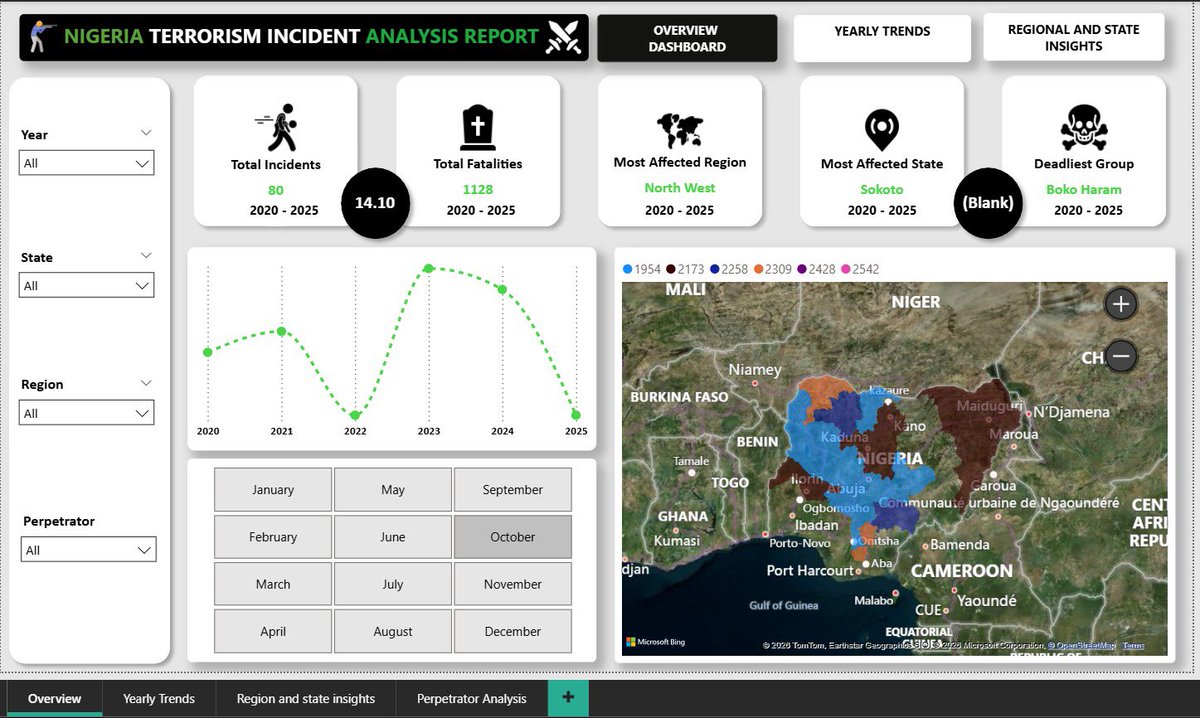Select the March month tile
This screenshot has width=1200, height=718.
tap(273, 584)
